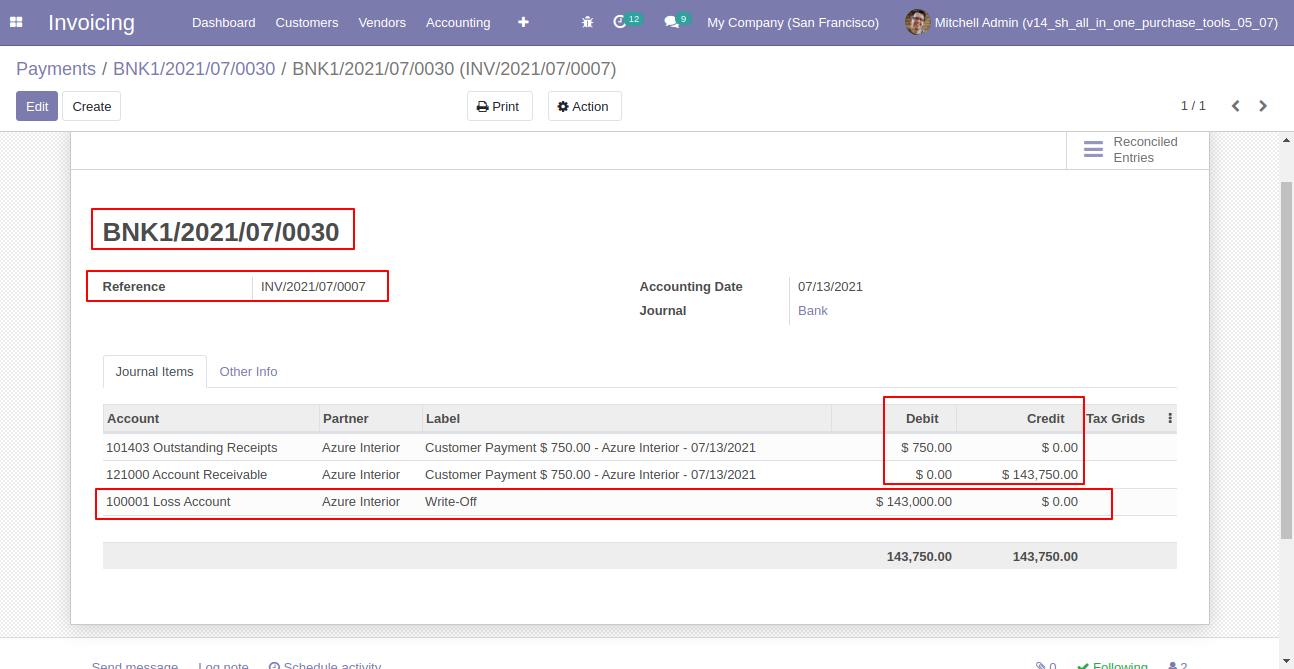Click $ 143,750.00 credit value
Viewport: 1294px width, 669px height.
point(1040,475)
